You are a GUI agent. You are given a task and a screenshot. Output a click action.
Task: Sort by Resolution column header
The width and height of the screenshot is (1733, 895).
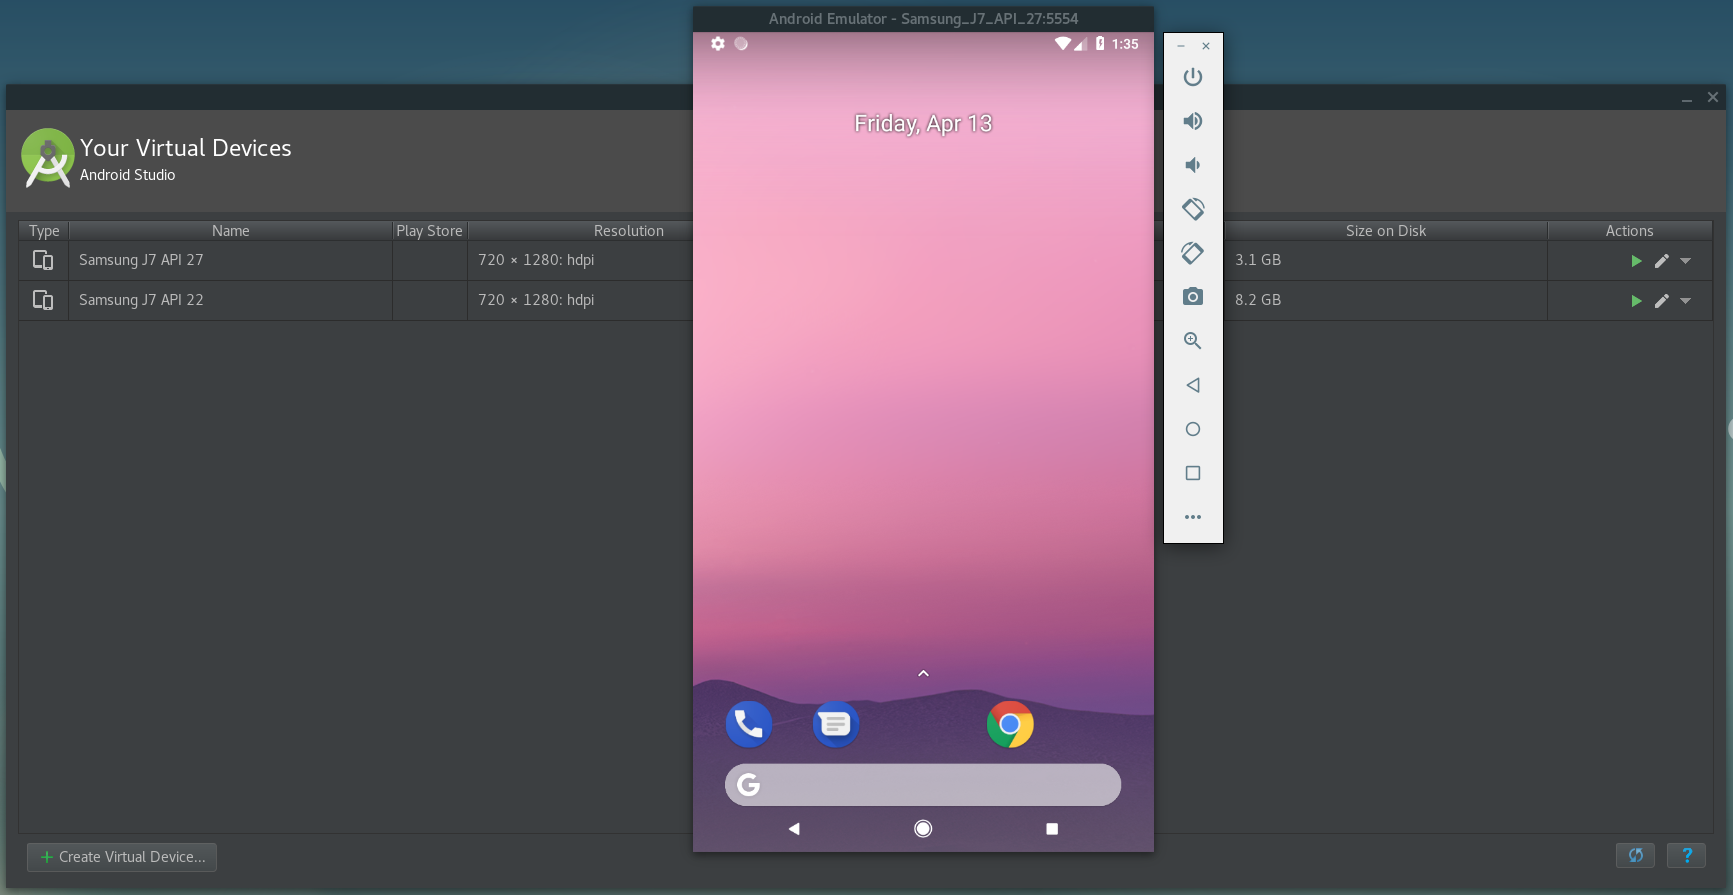point(628,231)
